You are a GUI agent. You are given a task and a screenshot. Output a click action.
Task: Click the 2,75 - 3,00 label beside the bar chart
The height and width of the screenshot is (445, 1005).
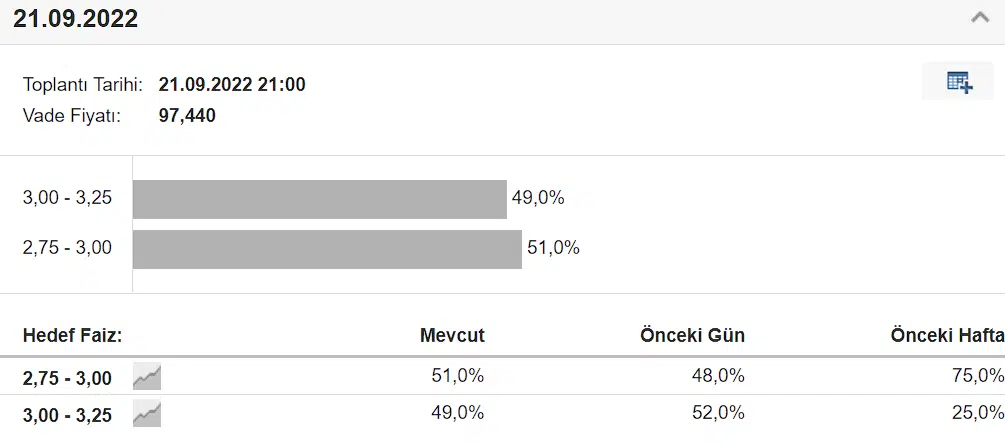[67, 248]
